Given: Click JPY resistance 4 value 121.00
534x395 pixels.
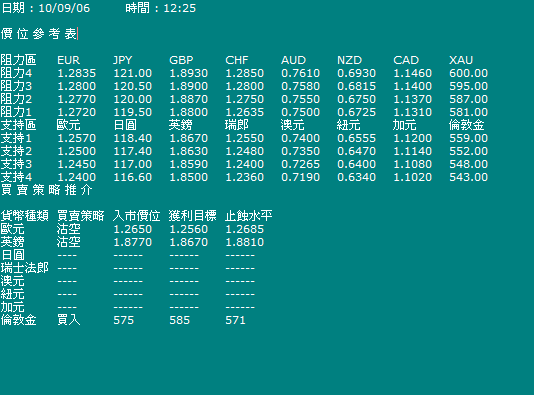Looking at the screenshot, I should (132, 73).
